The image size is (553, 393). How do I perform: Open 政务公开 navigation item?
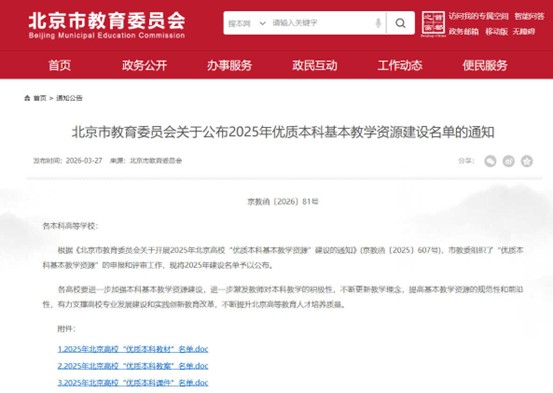(x=145, y=65)
